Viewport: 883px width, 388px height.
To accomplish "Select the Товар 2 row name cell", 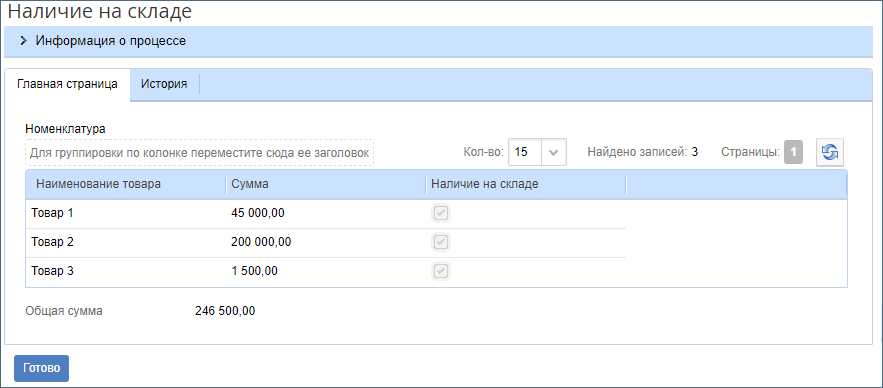I will coord(126,243).
